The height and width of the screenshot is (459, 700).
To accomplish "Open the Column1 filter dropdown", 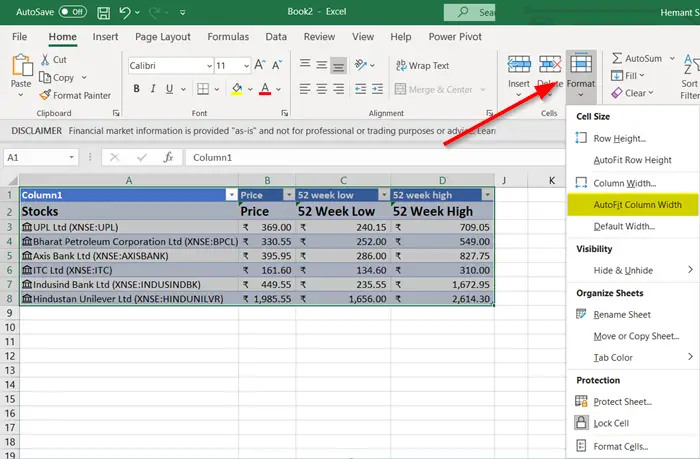I will (231, 195).
